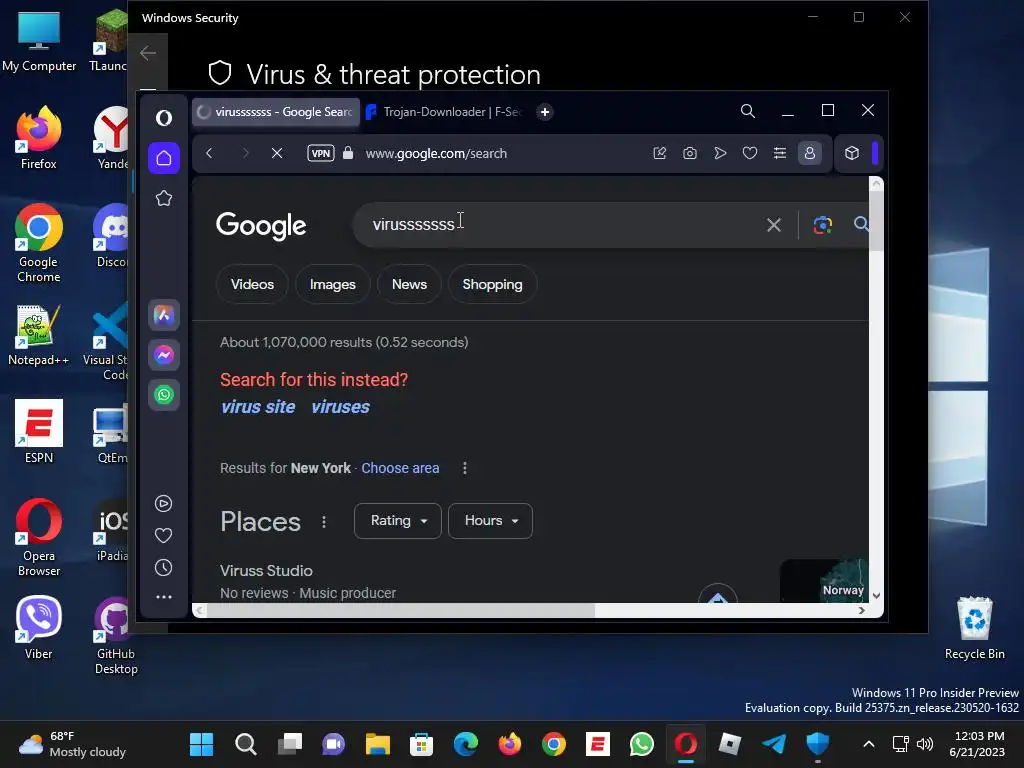Click the 'viruses' suggestion link
The width and height of the screenshot is (1024, 768).
(x=340, y=407)
